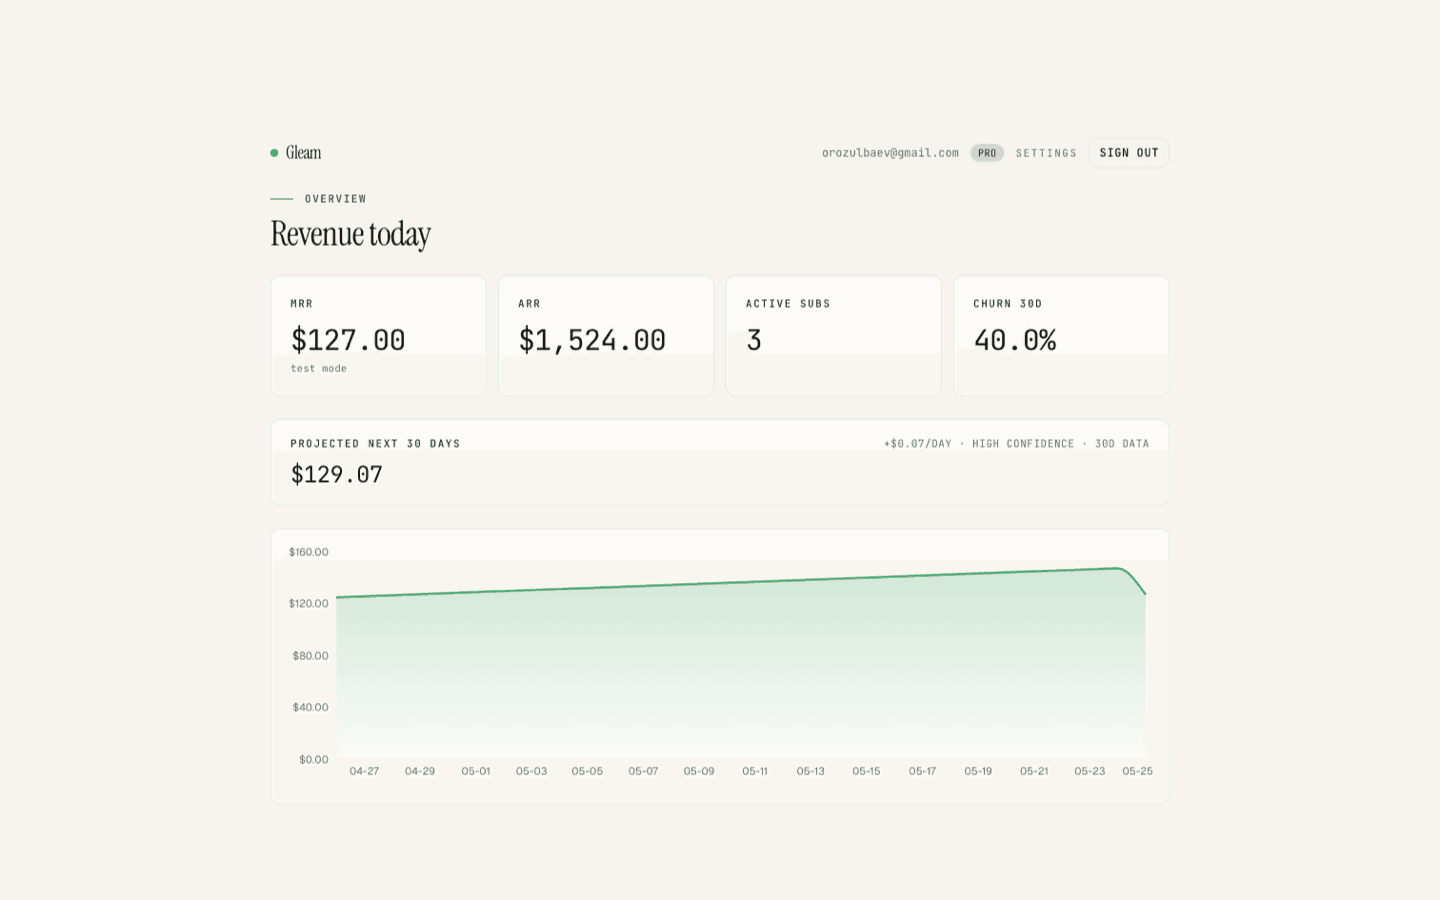Click the test mode note
1440x900 pixels.
coord(319,369)
